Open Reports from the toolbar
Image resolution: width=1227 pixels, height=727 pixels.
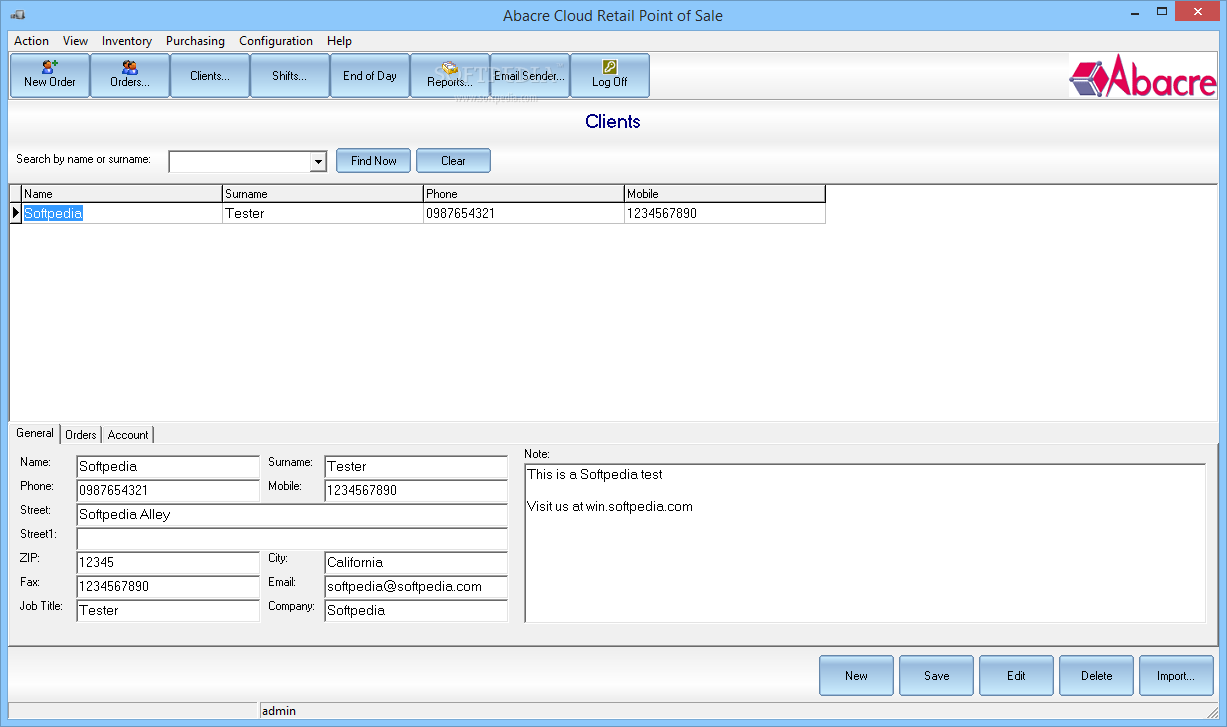[x=450, y=75]
